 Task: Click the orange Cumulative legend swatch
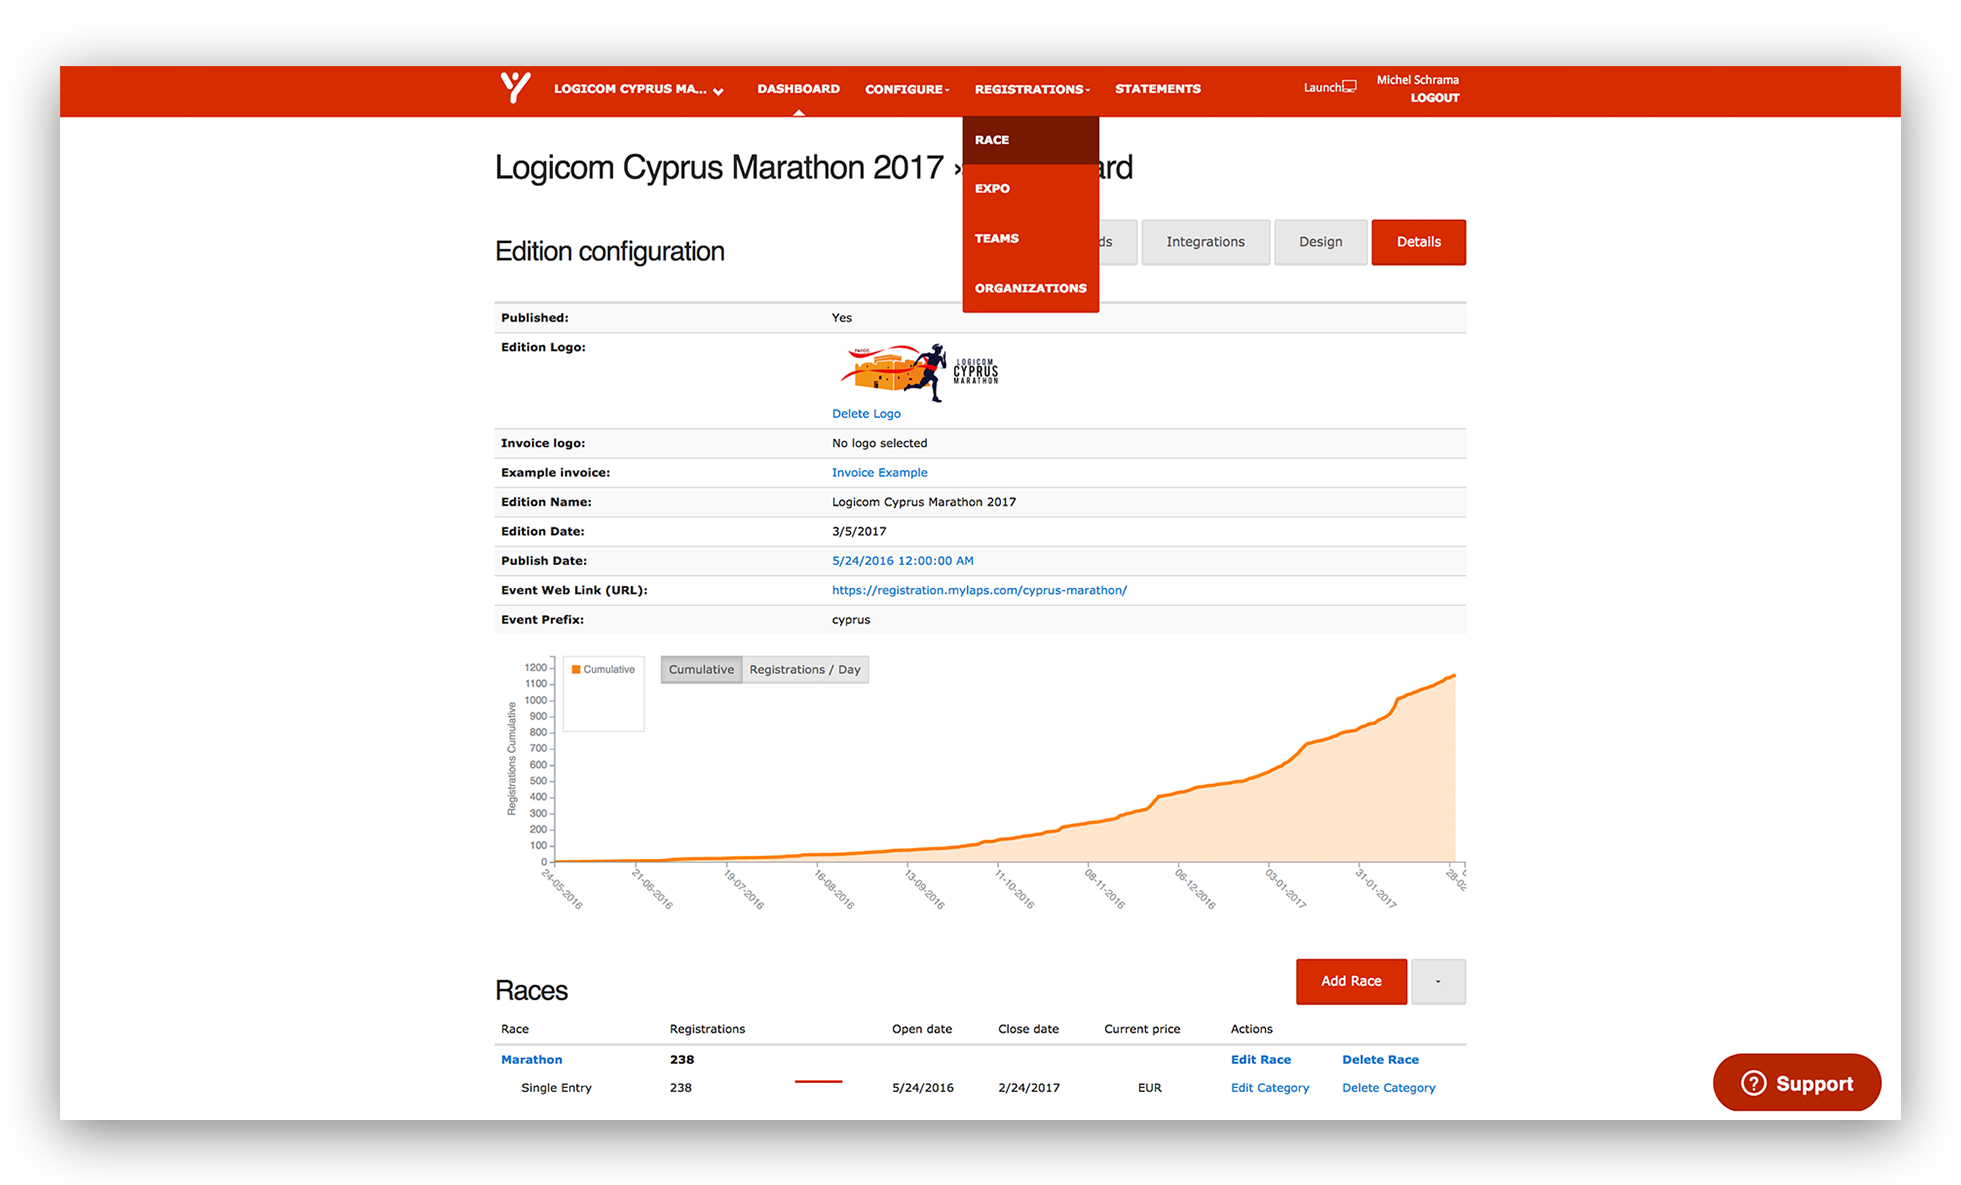576,669
